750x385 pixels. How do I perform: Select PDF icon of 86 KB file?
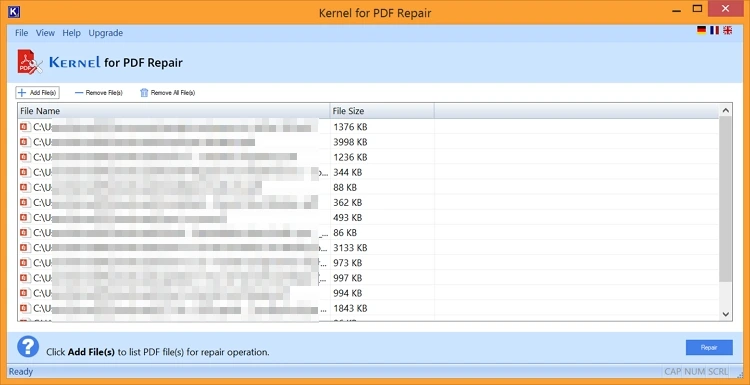coord(25,232)
